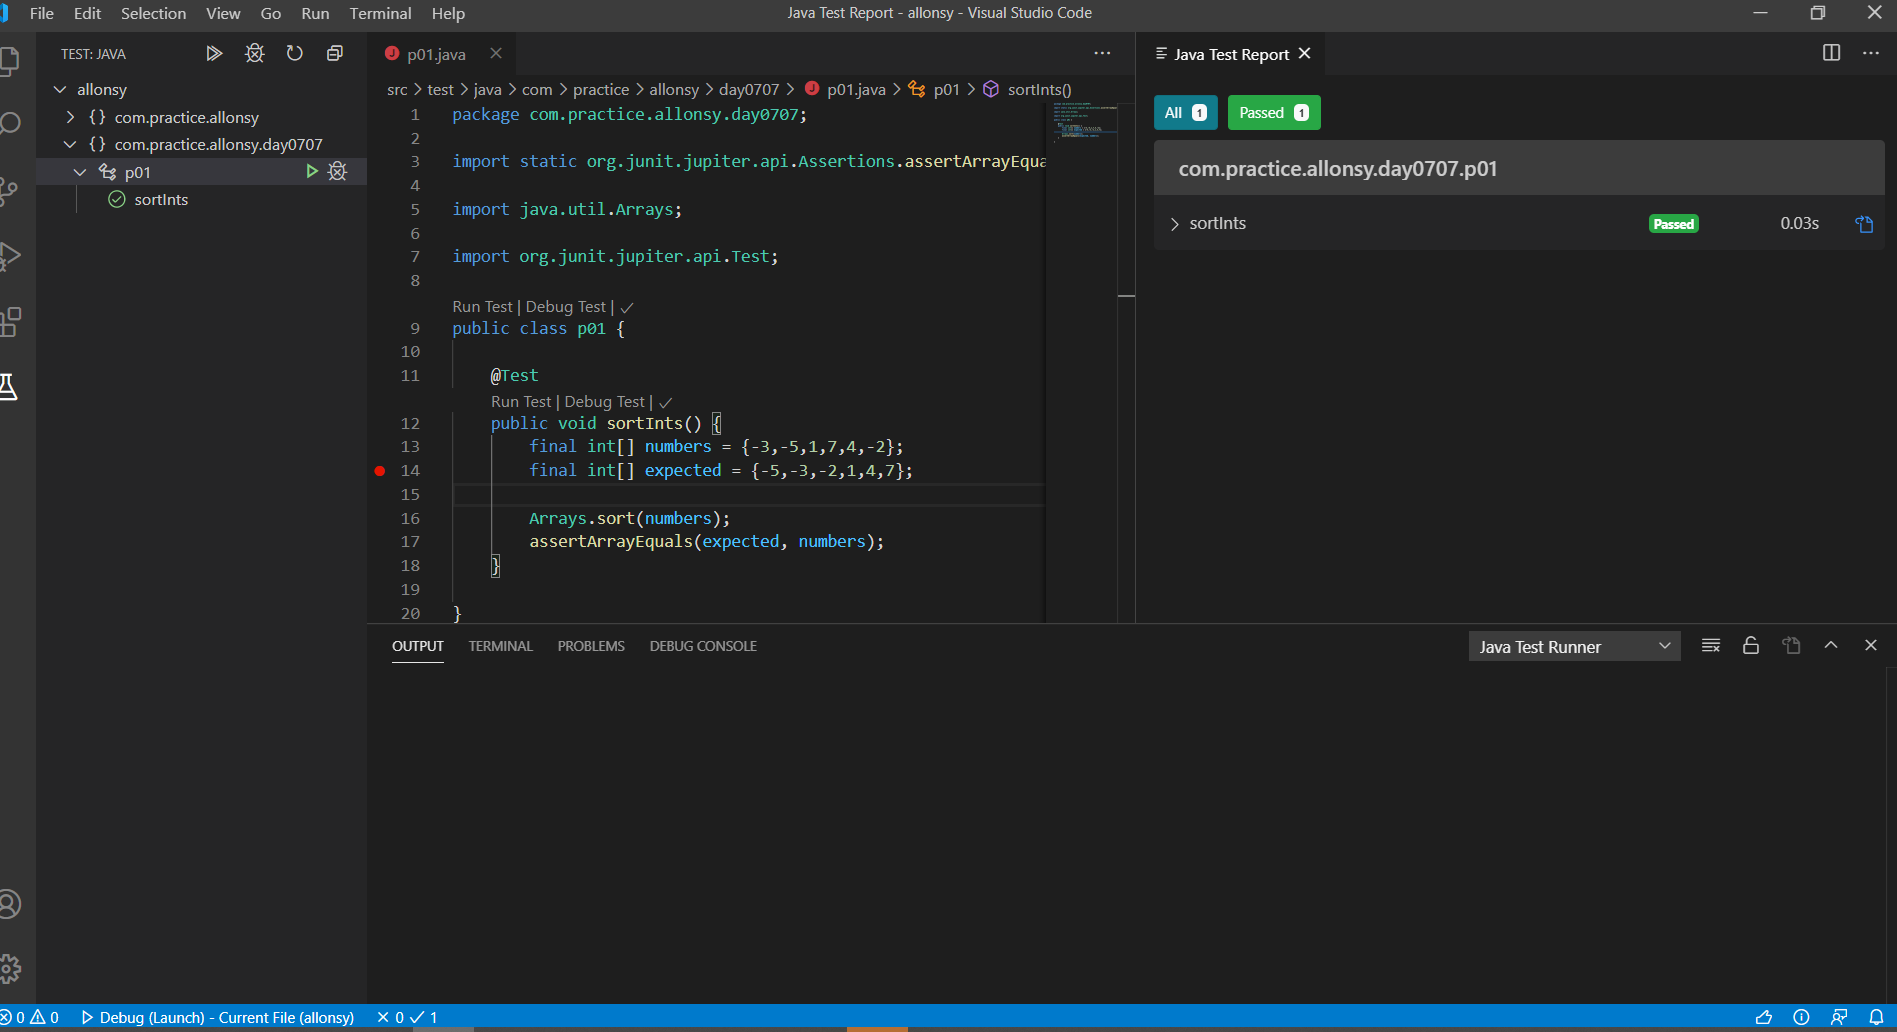Expand com.practice.allonsy package
Screen dimensions: 1897x1032
coord(70,117)
